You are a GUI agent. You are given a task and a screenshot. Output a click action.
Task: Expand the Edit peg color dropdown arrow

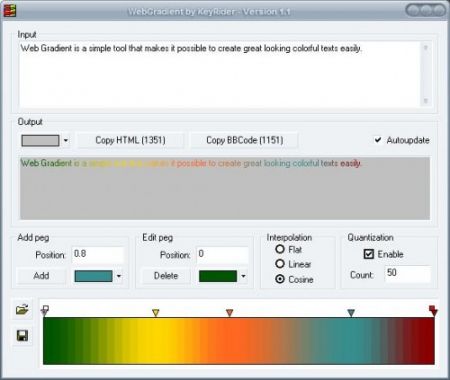pyautogui.click(x=243, y=276)
